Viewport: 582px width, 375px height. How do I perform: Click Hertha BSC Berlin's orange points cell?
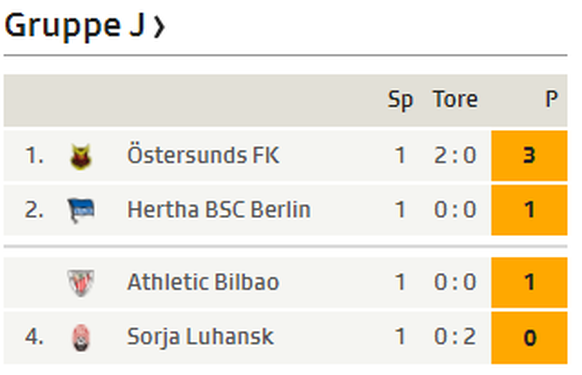[529, 210]
